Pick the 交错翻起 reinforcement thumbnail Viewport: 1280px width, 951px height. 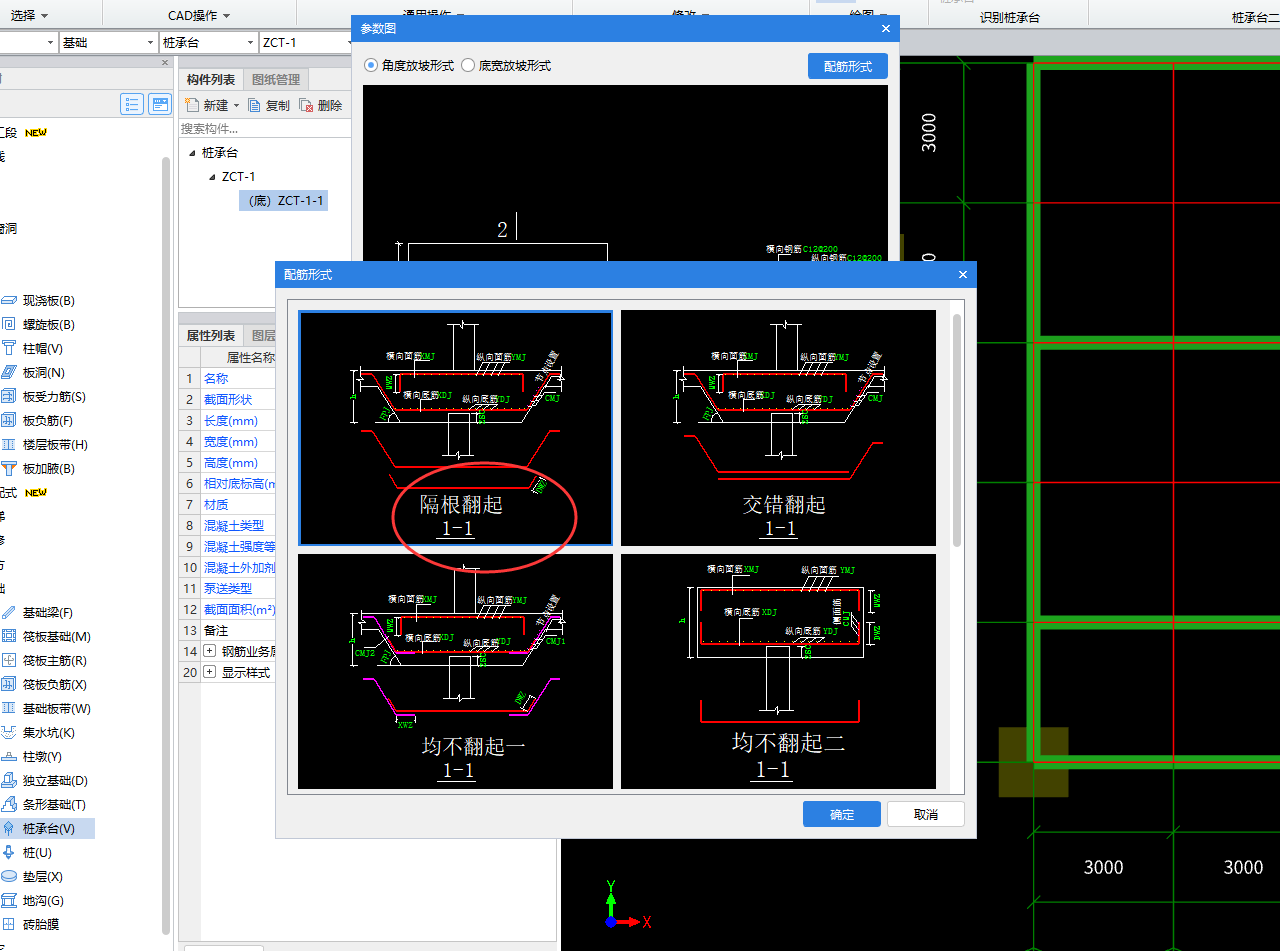point(778,428)
